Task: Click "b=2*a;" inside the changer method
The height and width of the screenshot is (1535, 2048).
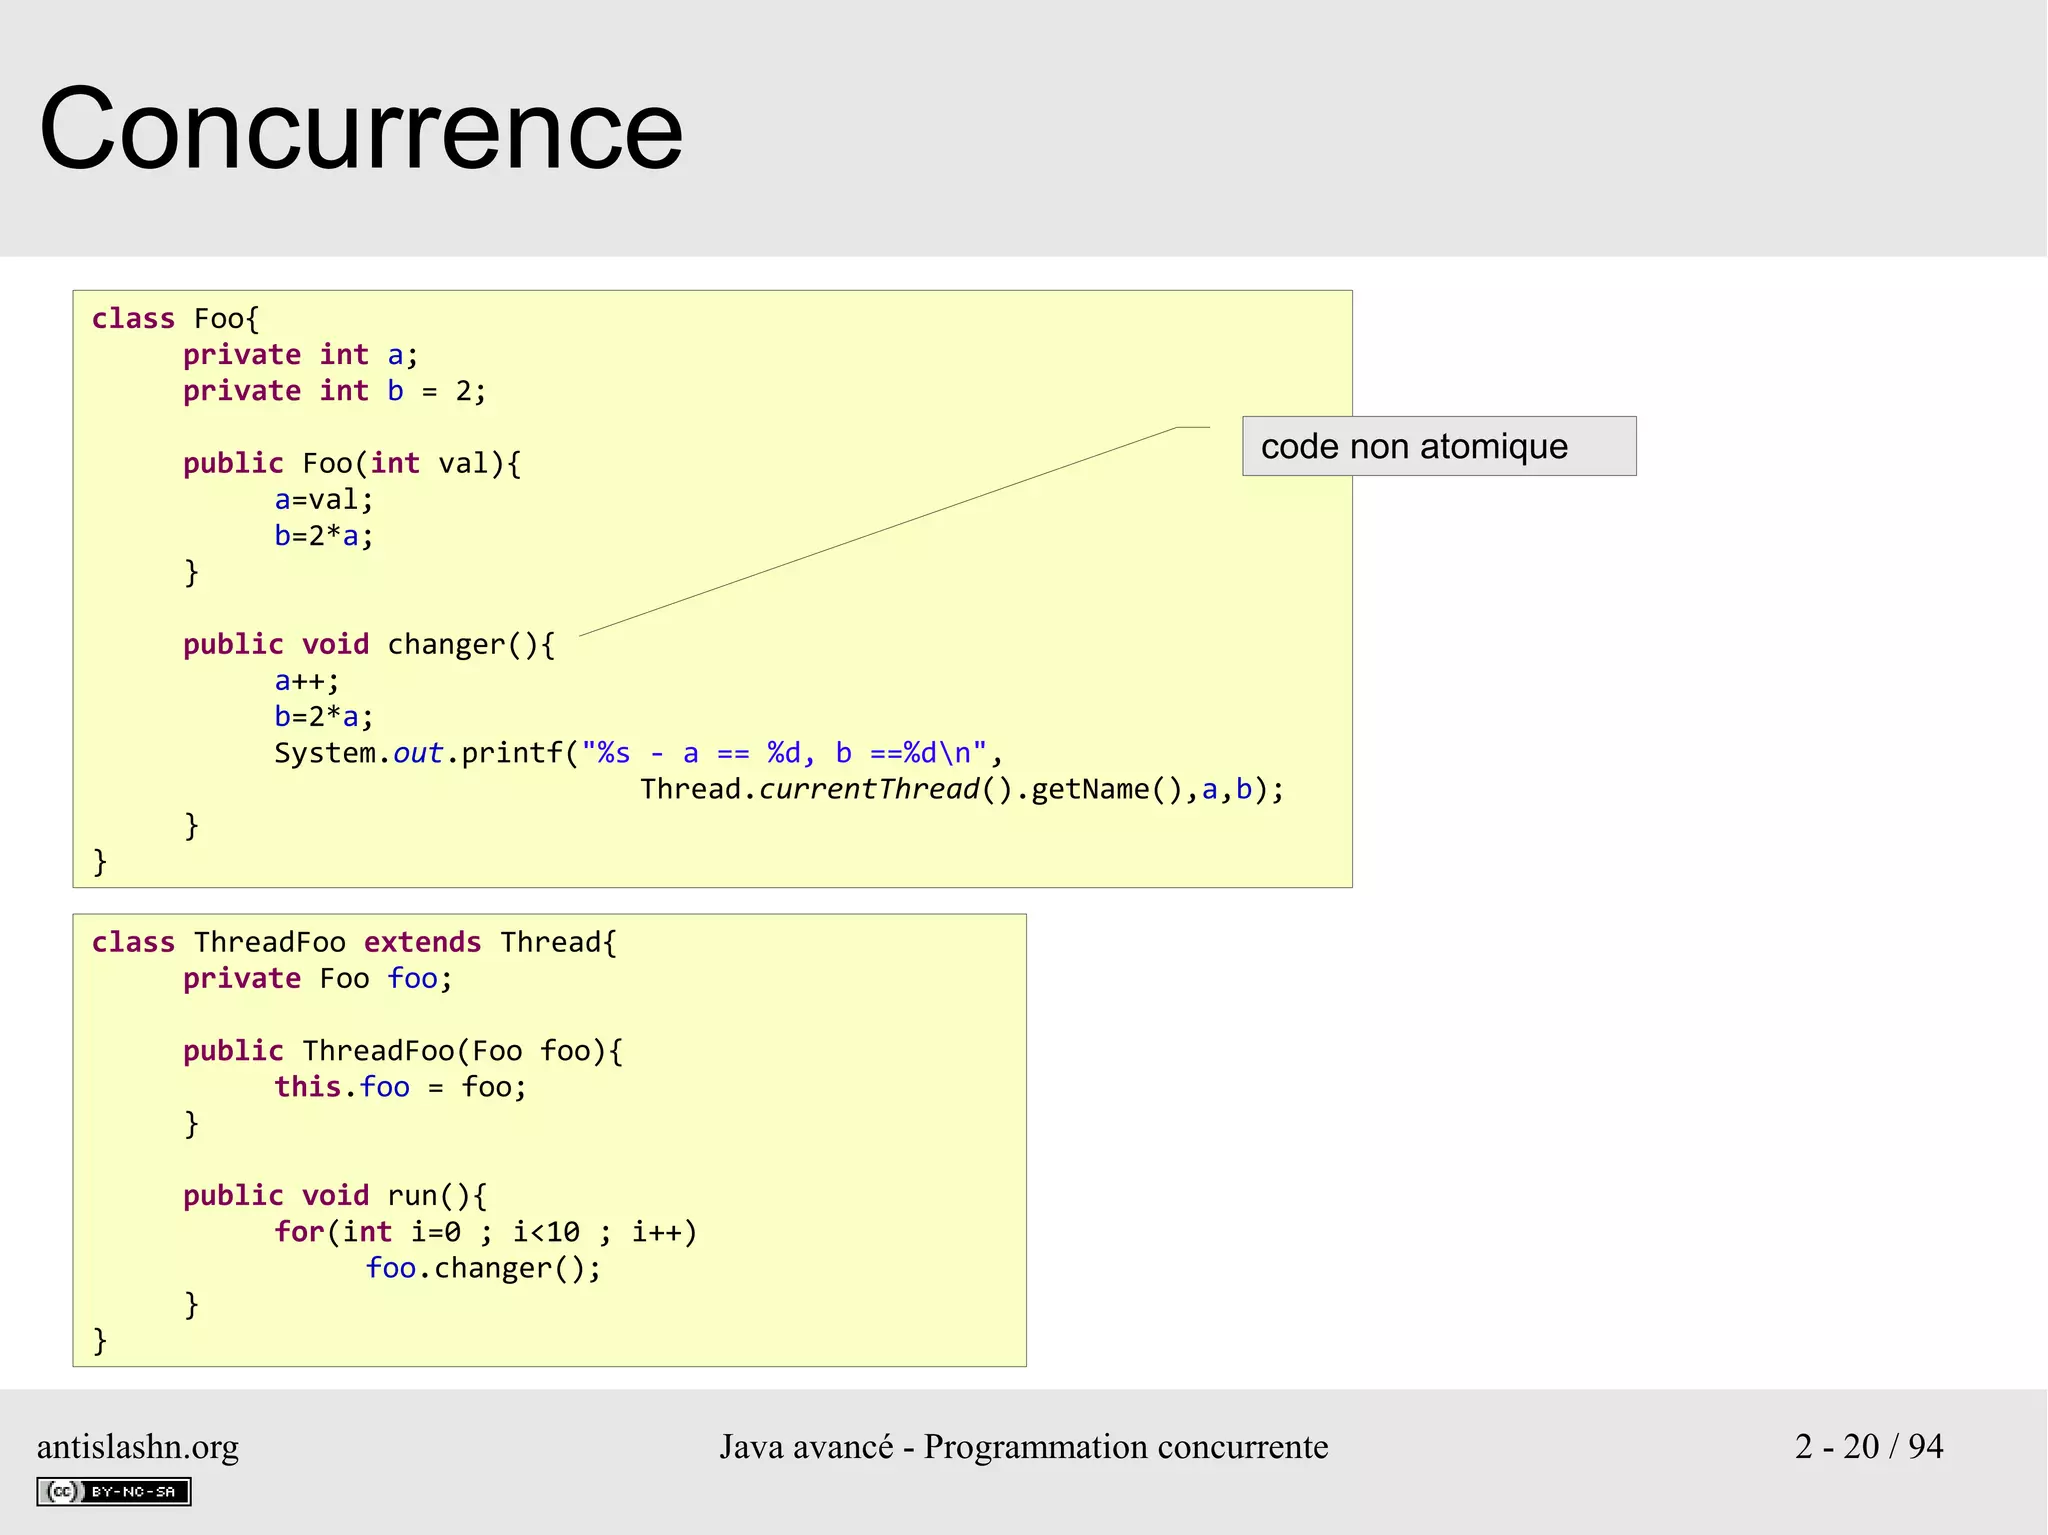Action: point(324,717)
